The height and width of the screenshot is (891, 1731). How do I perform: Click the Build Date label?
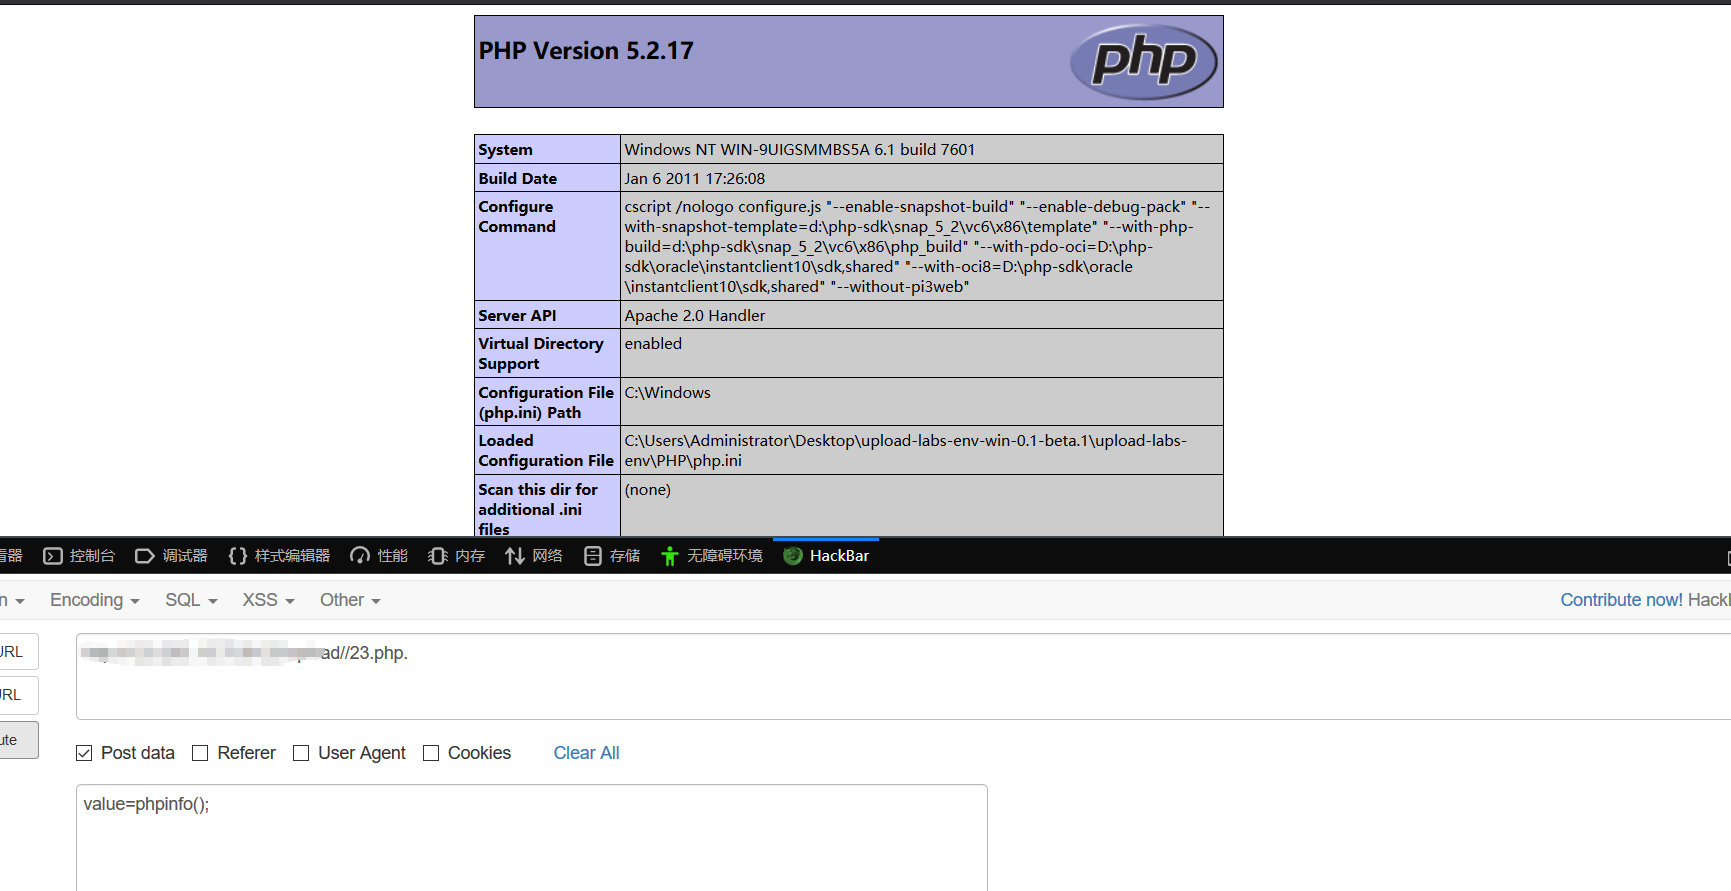point(518,179)
